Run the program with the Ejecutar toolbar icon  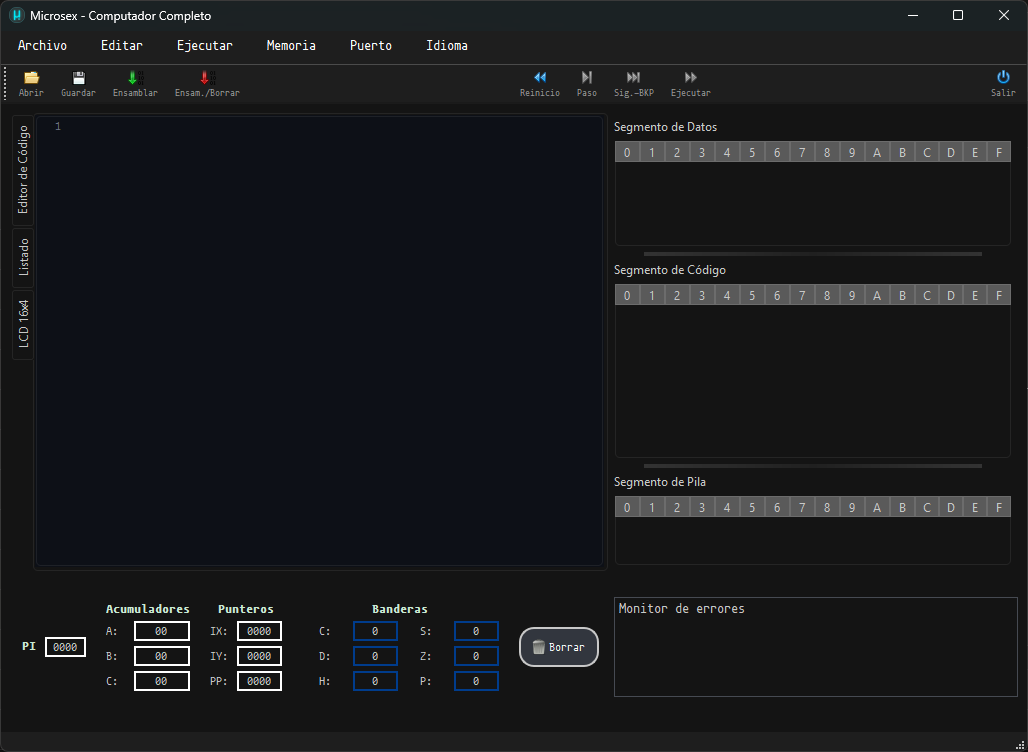[690, 84]
